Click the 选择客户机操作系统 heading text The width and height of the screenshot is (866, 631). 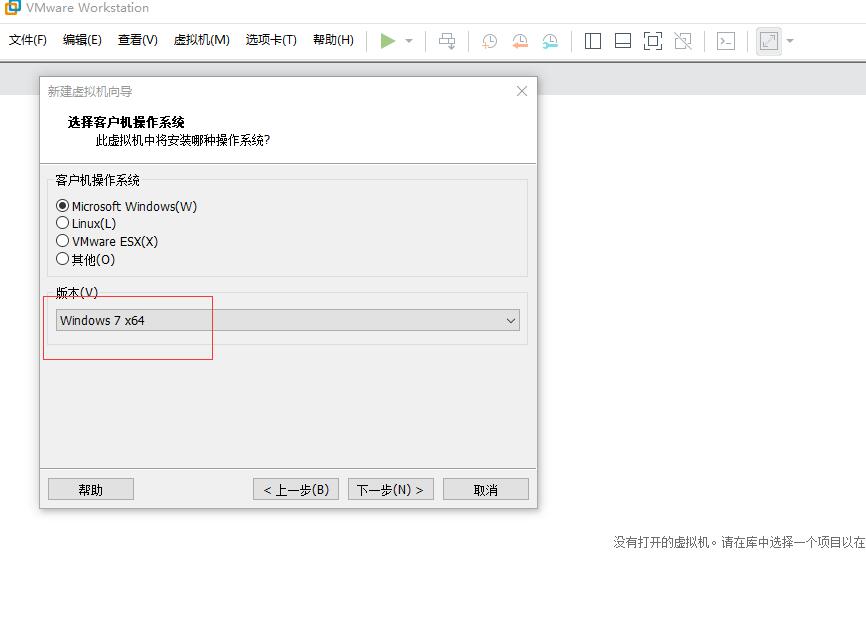point(126,122)
